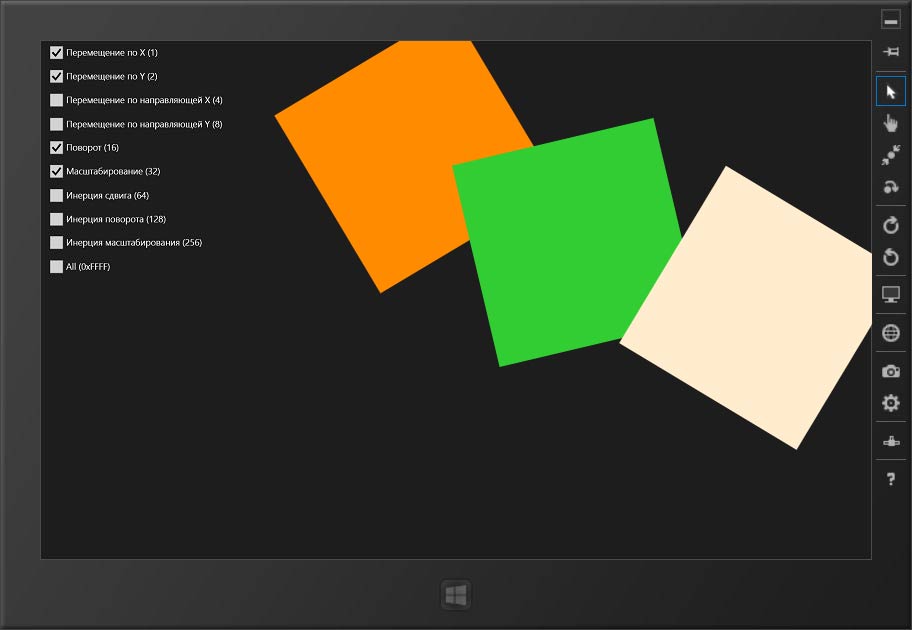
Task: Toggle the simulator always-on-top pin icon
Action: pyautogui.click(x=890, y=52)
